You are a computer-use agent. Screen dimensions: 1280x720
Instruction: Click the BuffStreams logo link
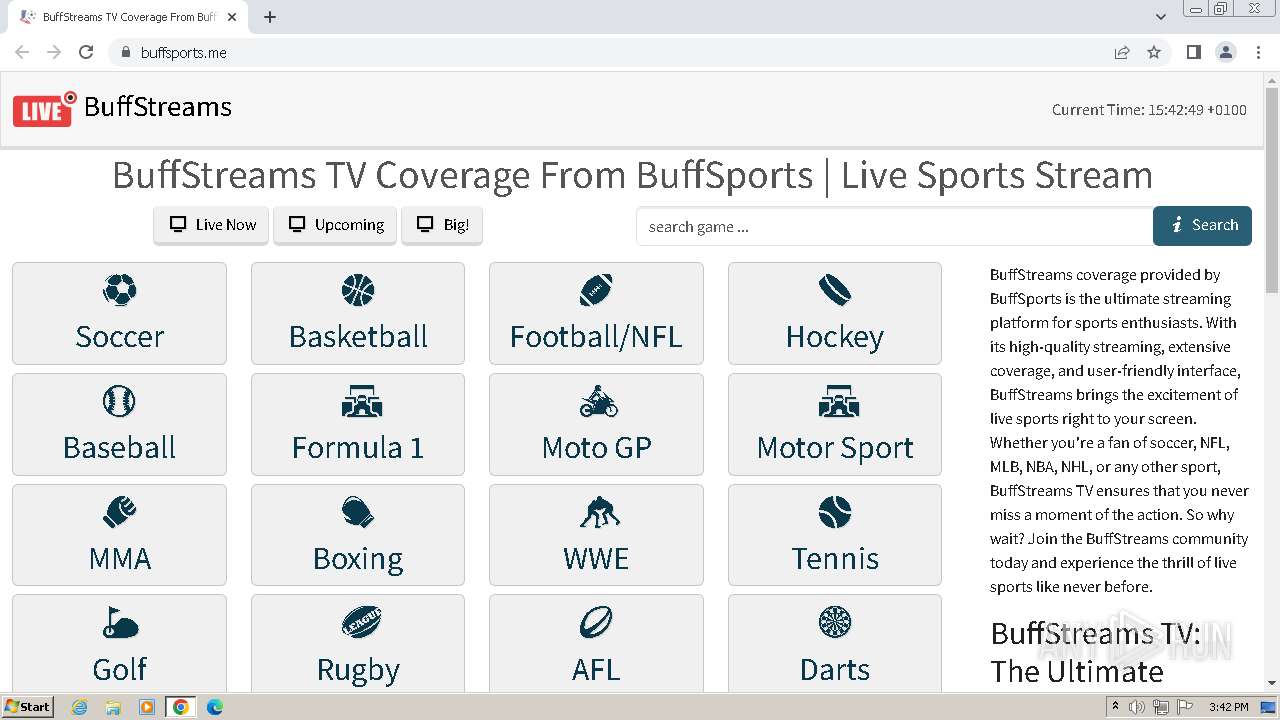pyautogui.click(x=122, y=108)
